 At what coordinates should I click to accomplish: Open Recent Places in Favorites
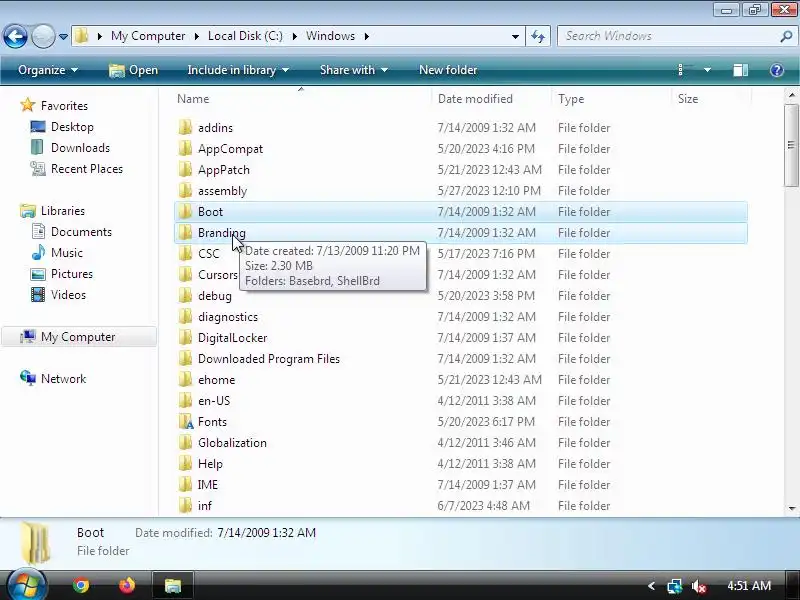(x=87, y=169)
